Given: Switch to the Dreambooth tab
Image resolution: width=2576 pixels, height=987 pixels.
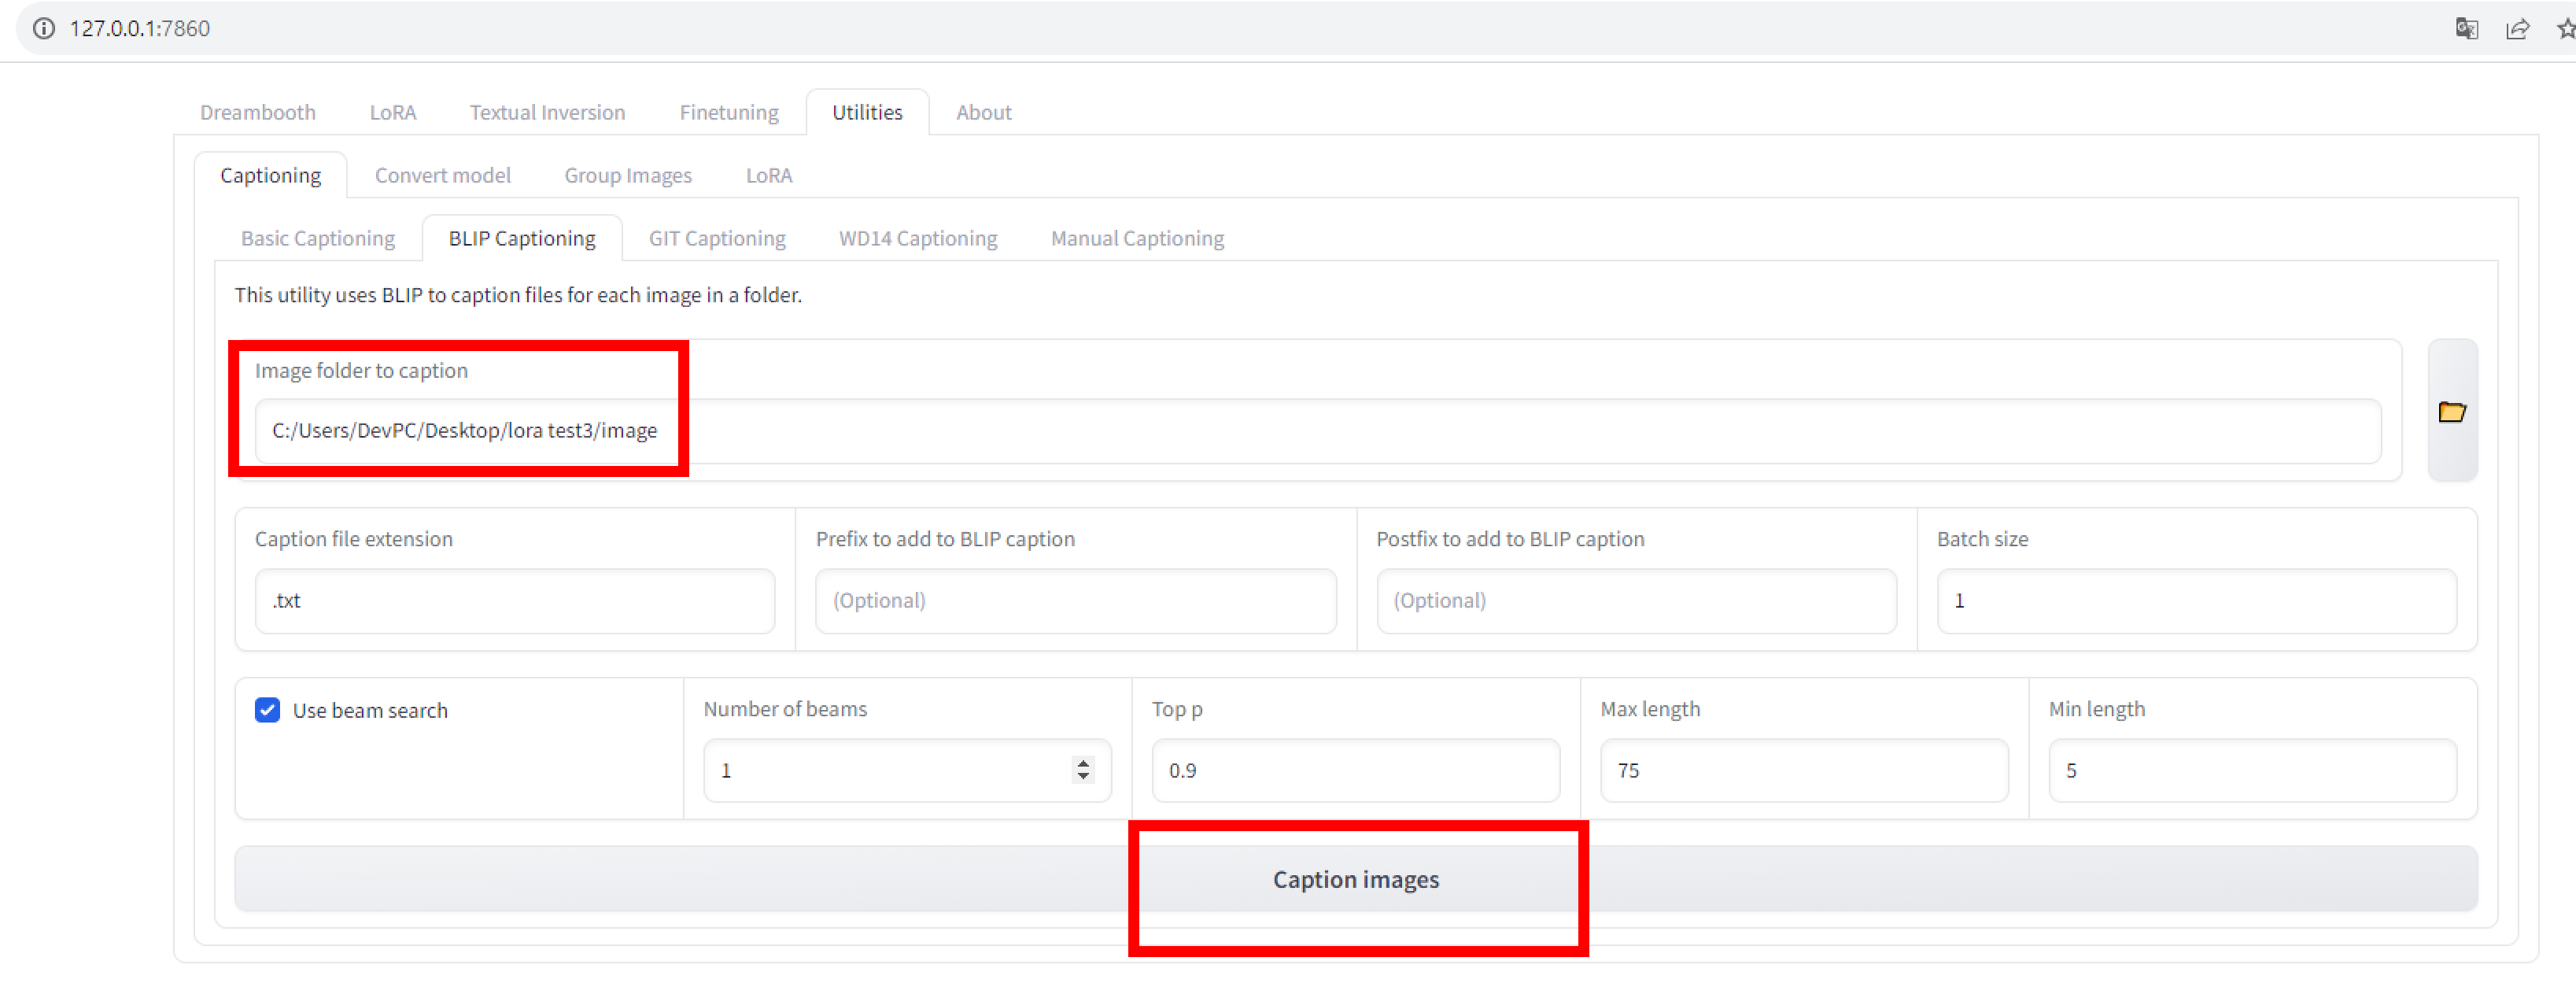Looking at the screenshot, I should pyautogui.click(x=257, y=112).
